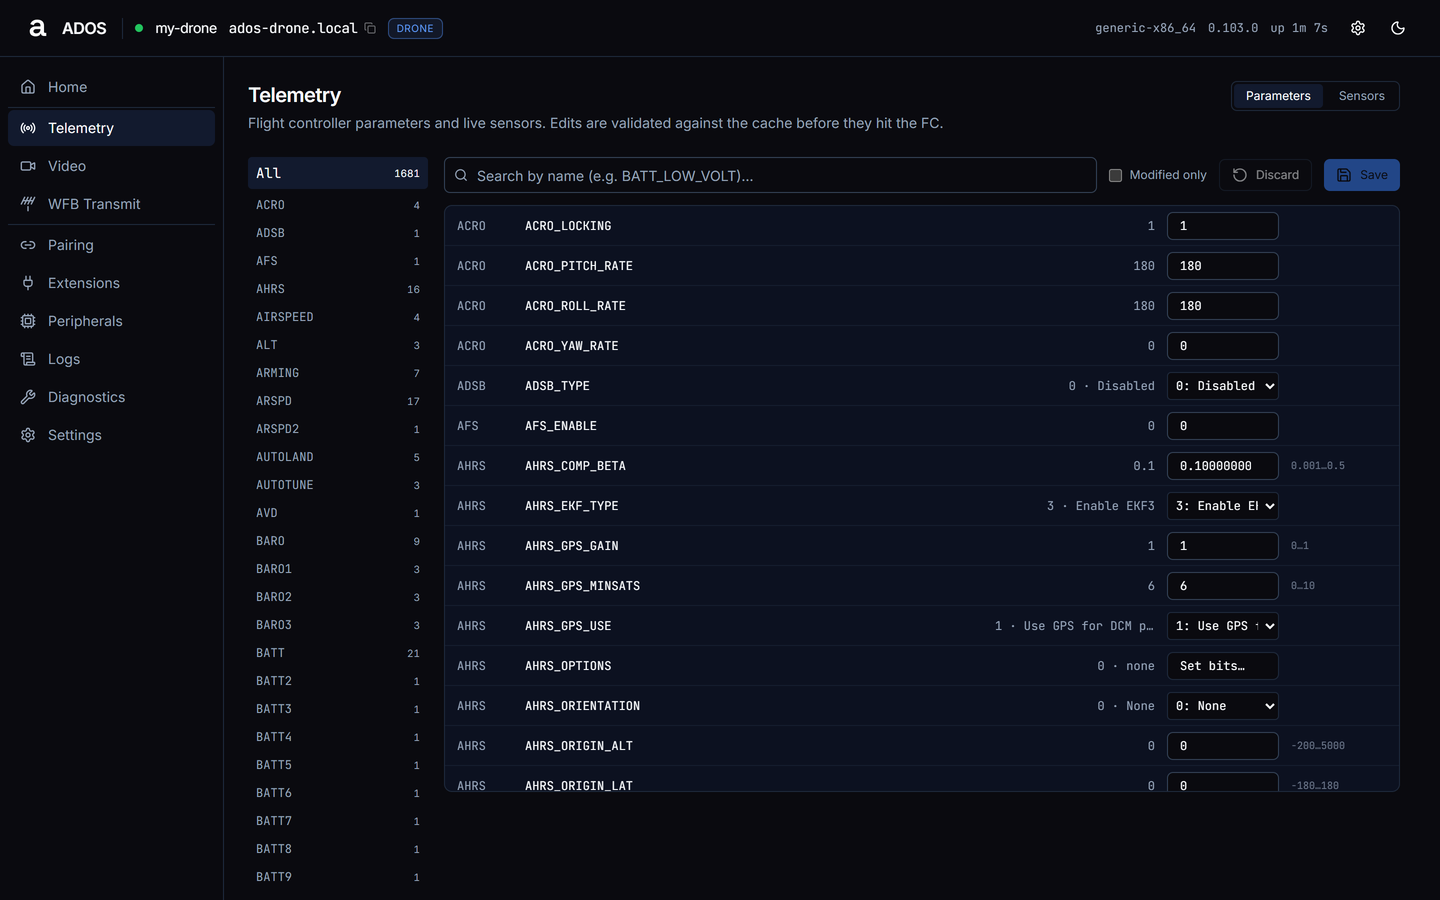
Task: Open AHRS_OPTIONS Set bits selector
Action: (x=1223, y=666)
